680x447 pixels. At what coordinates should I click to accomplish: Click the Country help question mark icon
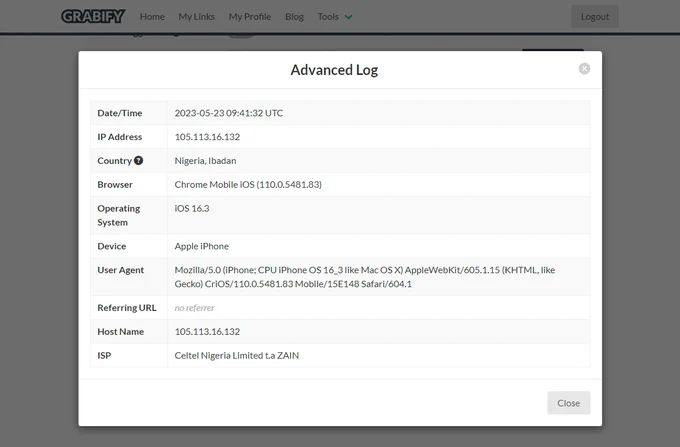coord(138,160)
